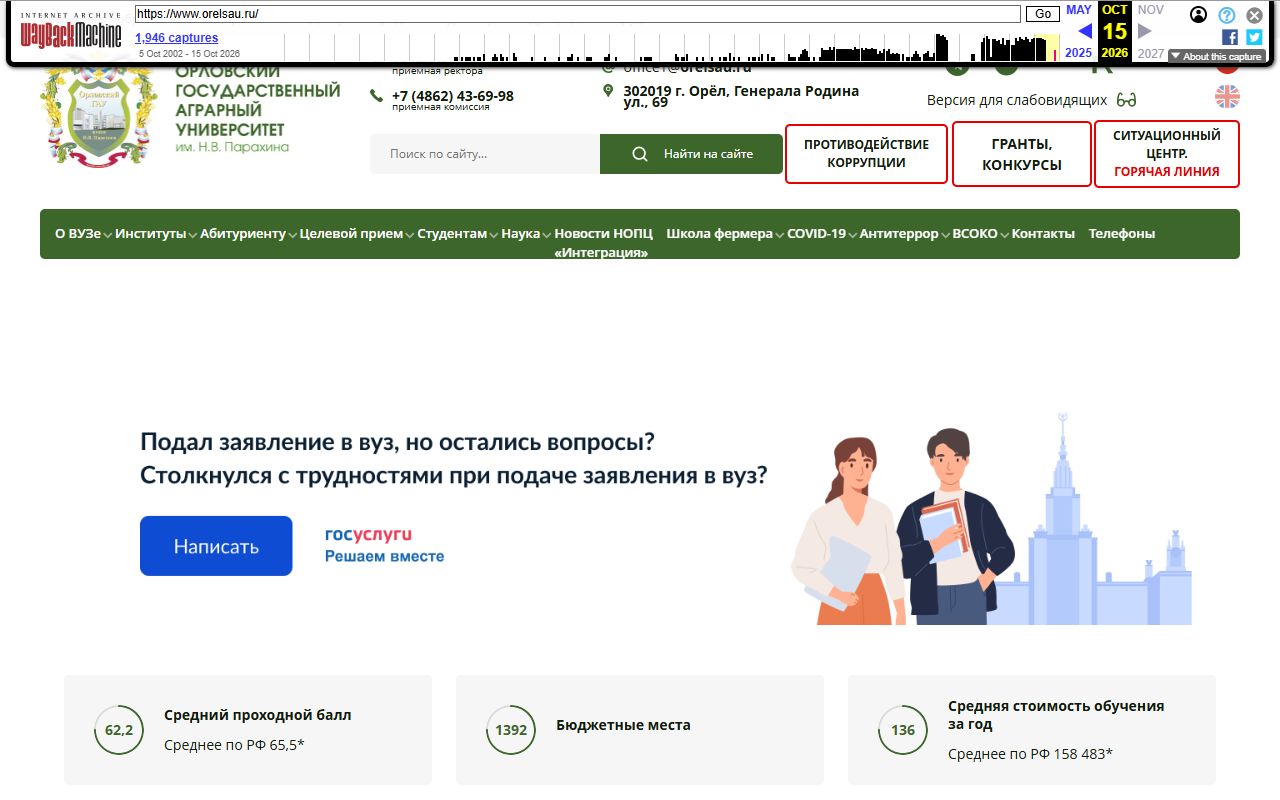This screenshot has width=1280, height=800.
Task: Click the Версия для слабовидящих link
Action: click(1017, 100)
